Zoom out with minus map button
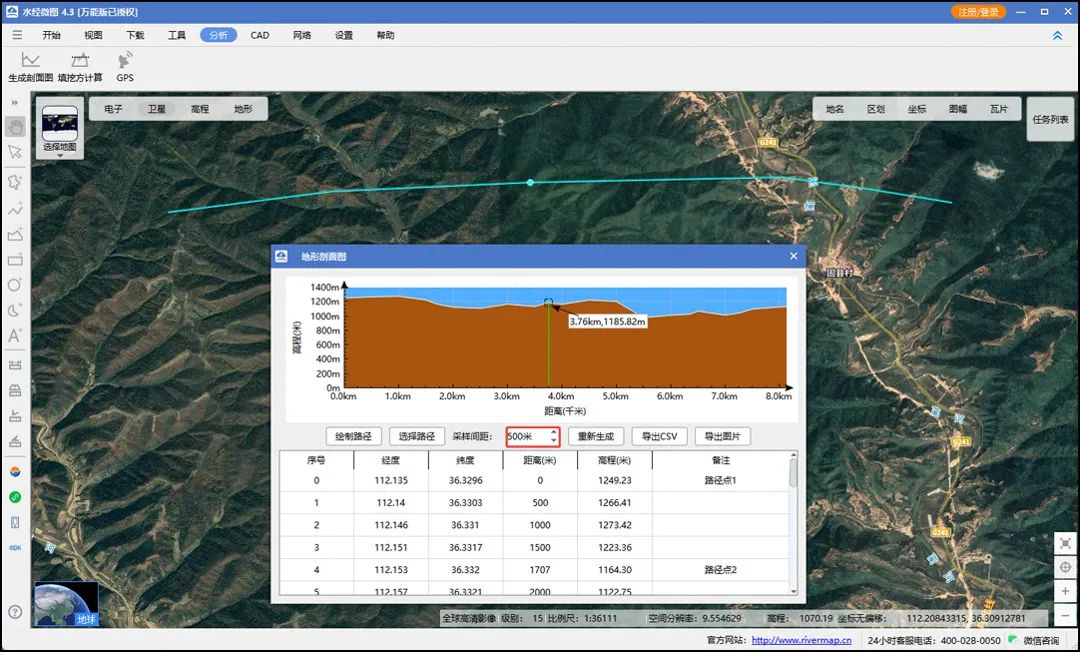The height and width of the screenshot is (652, 1080). click(1066, 615)
